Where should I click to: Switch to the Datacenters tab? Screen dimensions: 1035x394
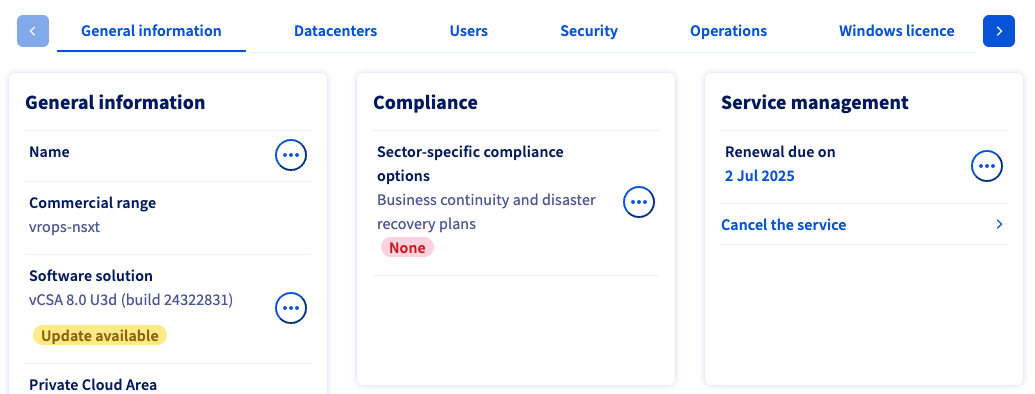coord(335,31)
